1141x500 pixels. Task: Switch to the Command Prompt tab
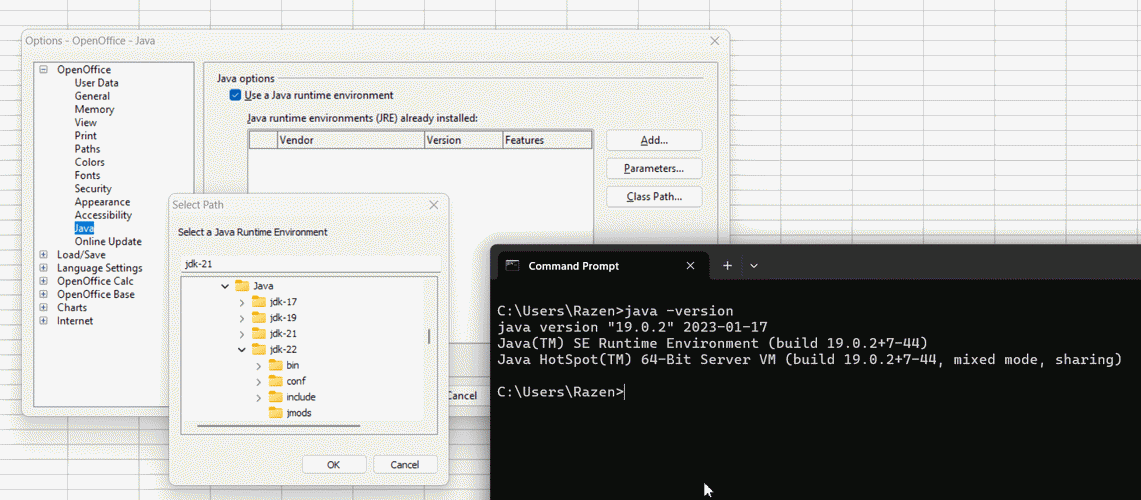tap(603, 266)
